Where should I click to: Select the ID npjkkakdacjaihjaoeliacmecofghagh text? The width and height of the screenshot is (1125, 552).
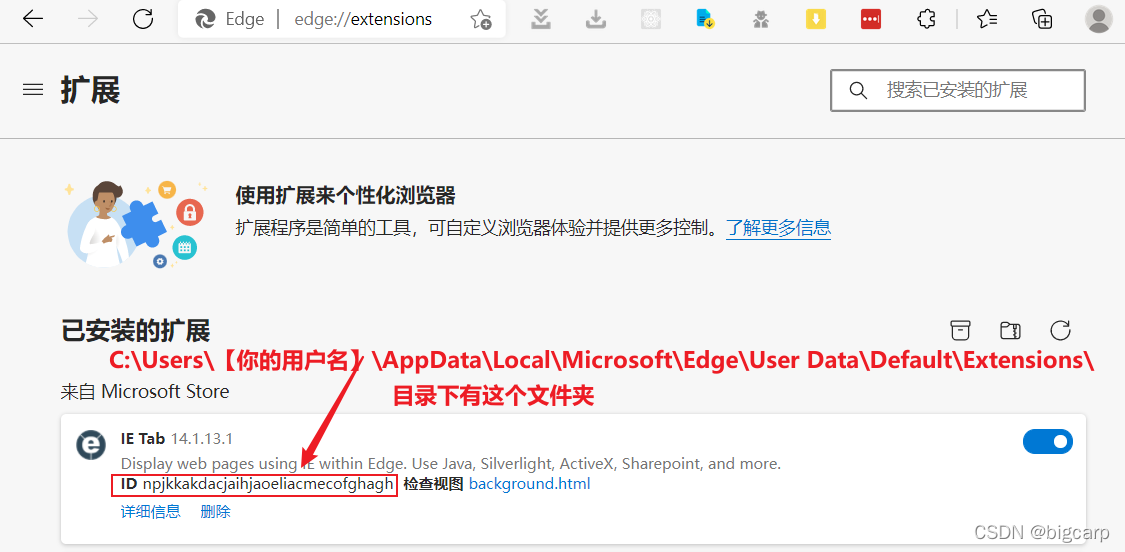[x=258, y=485]
